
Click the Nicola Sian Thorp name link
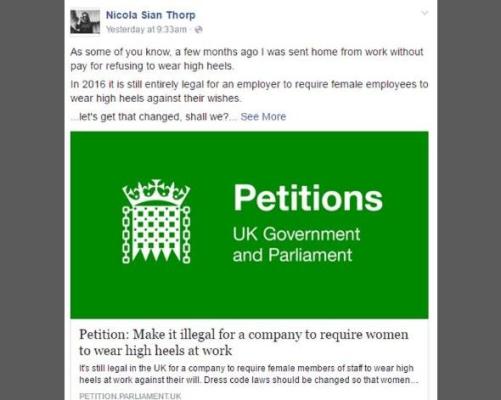click(151, 15)
